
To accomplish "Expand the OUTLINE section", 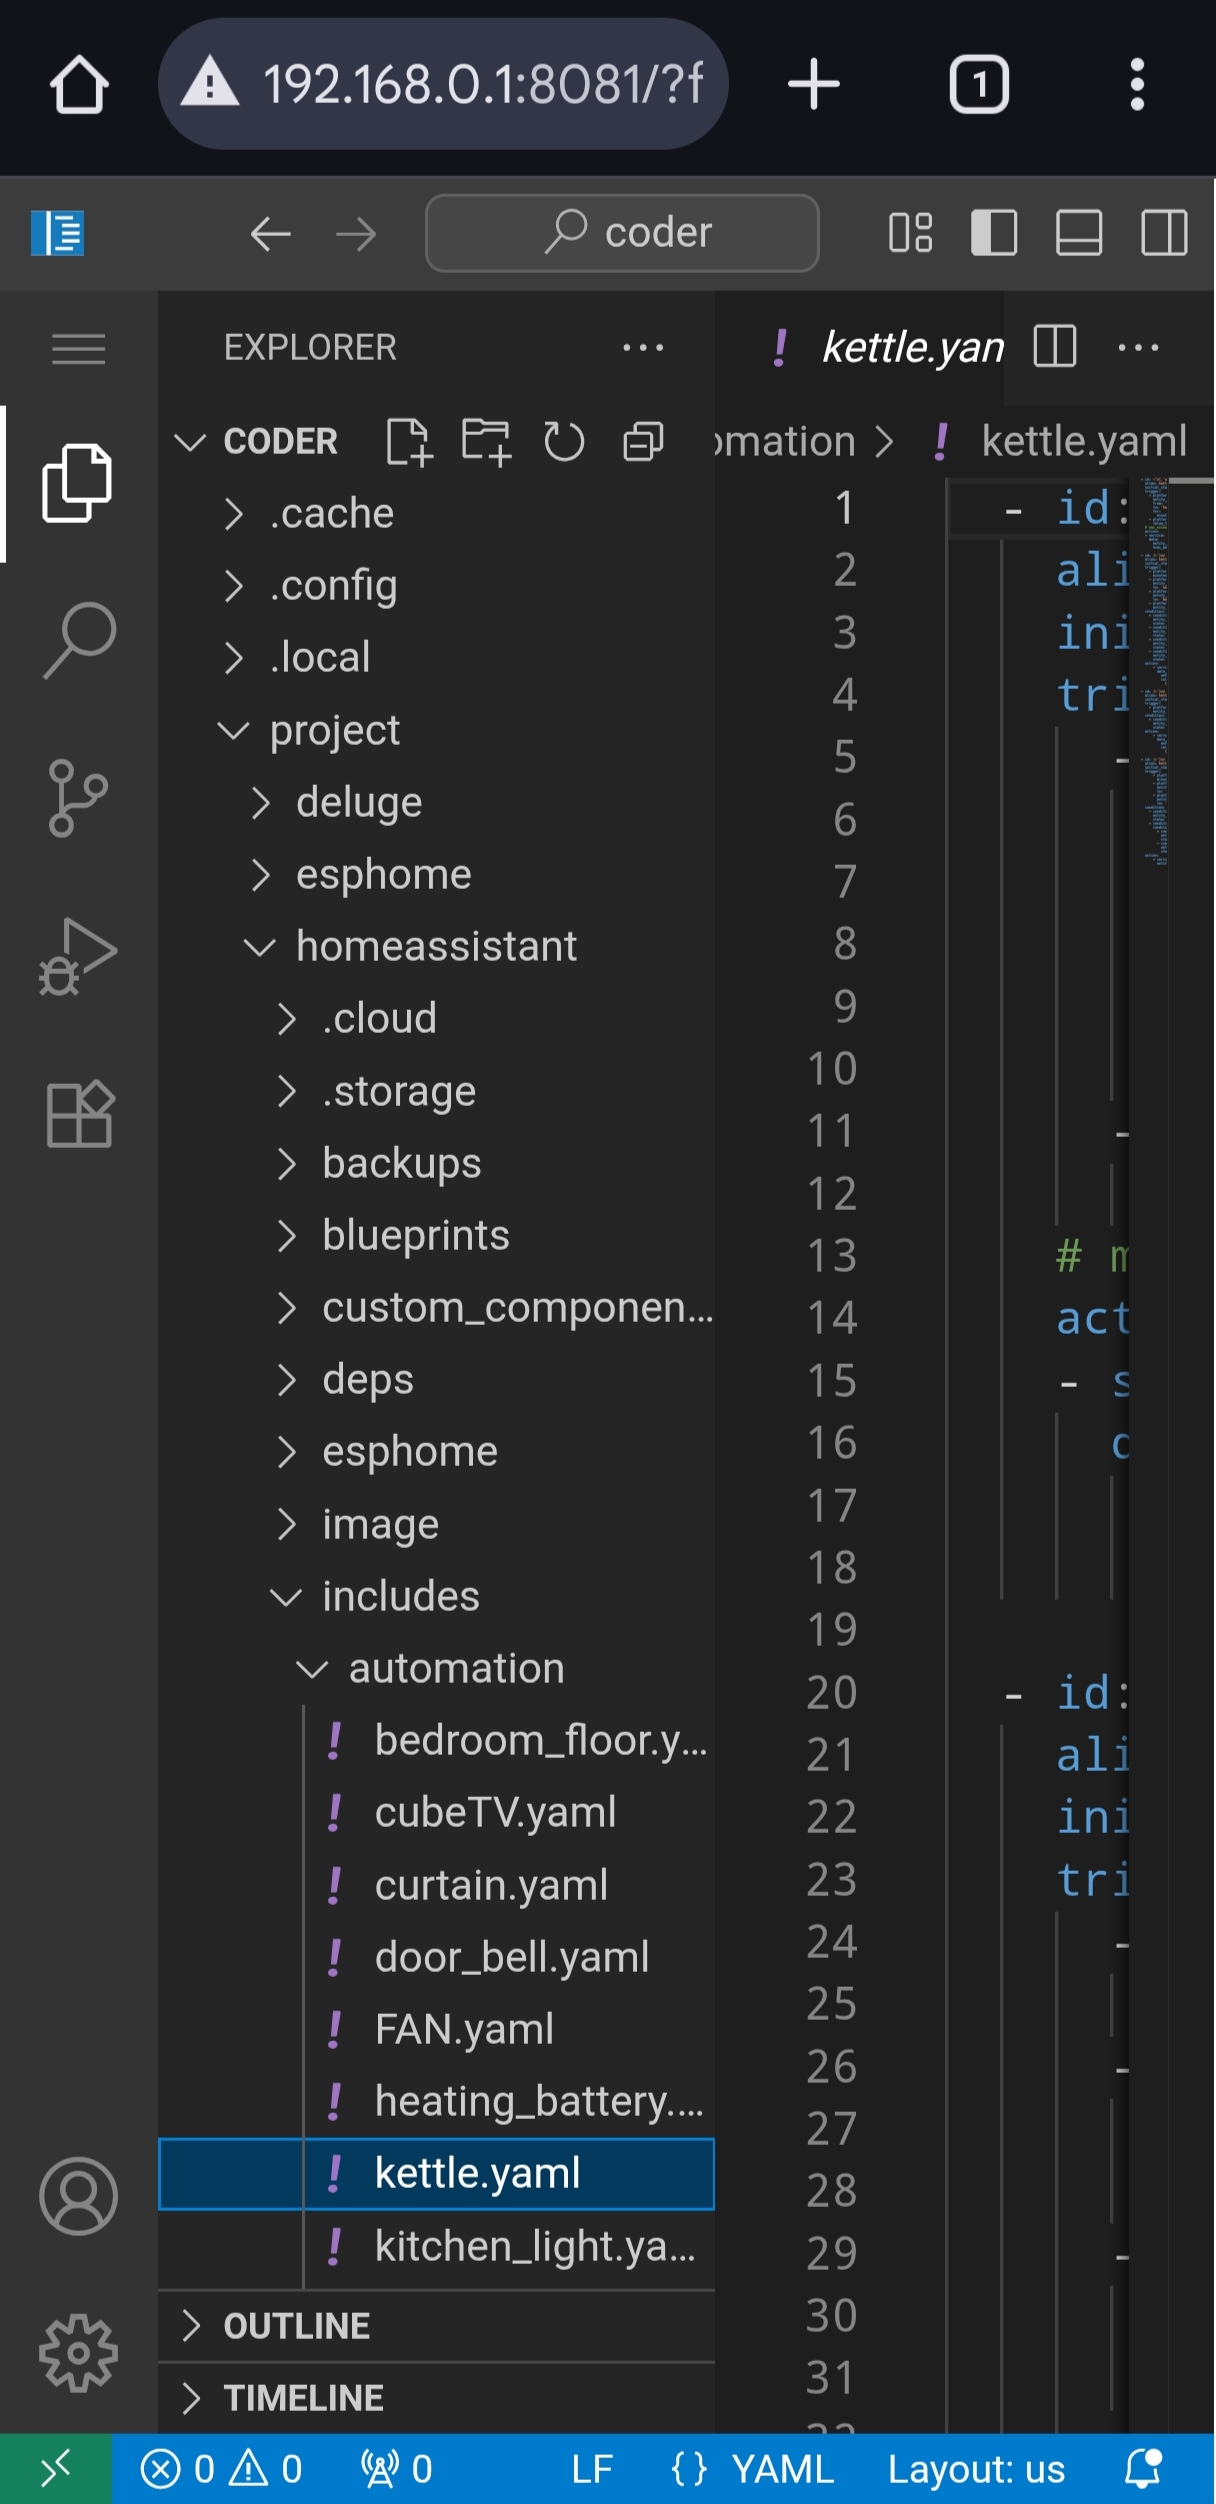I will point(296,2326).
